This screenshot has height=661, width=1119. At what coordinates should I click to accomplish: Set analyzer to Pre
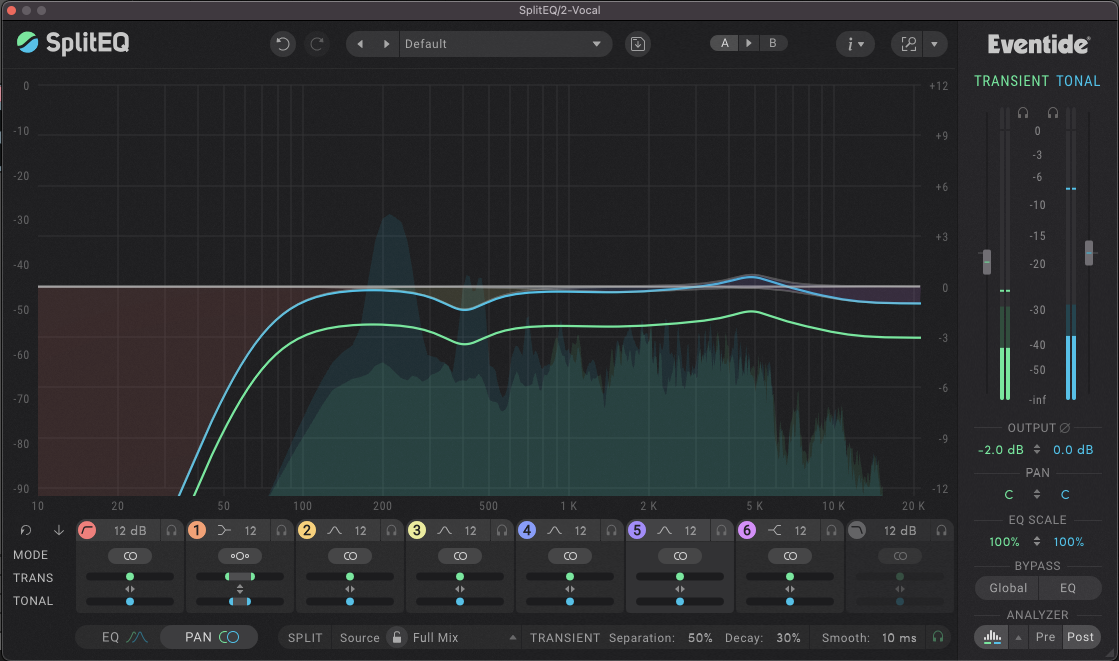[x=1045, y=637]
